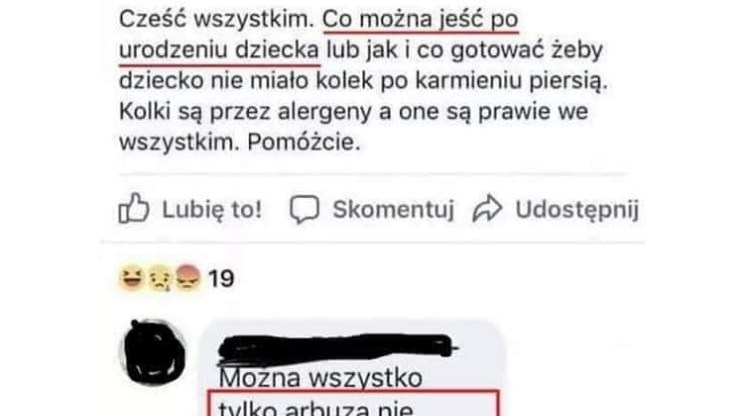The image size is (742, 416).
Task: Click the thumbs-up Like icon
Action: click(x=133, y=208)
